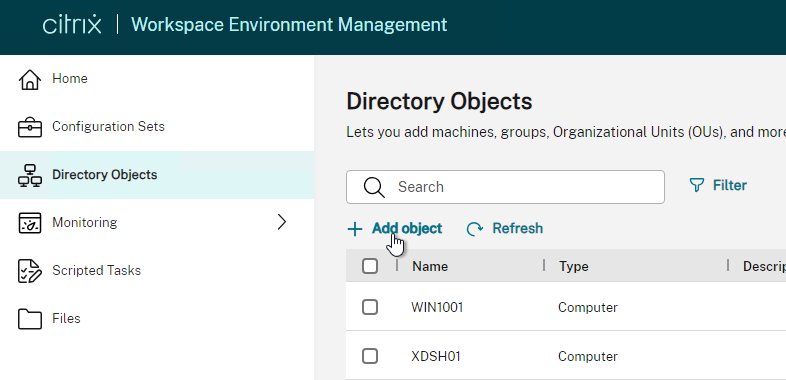Sort table by Name column header
Viewport: 786px width, 380px height.
point(430,266)
